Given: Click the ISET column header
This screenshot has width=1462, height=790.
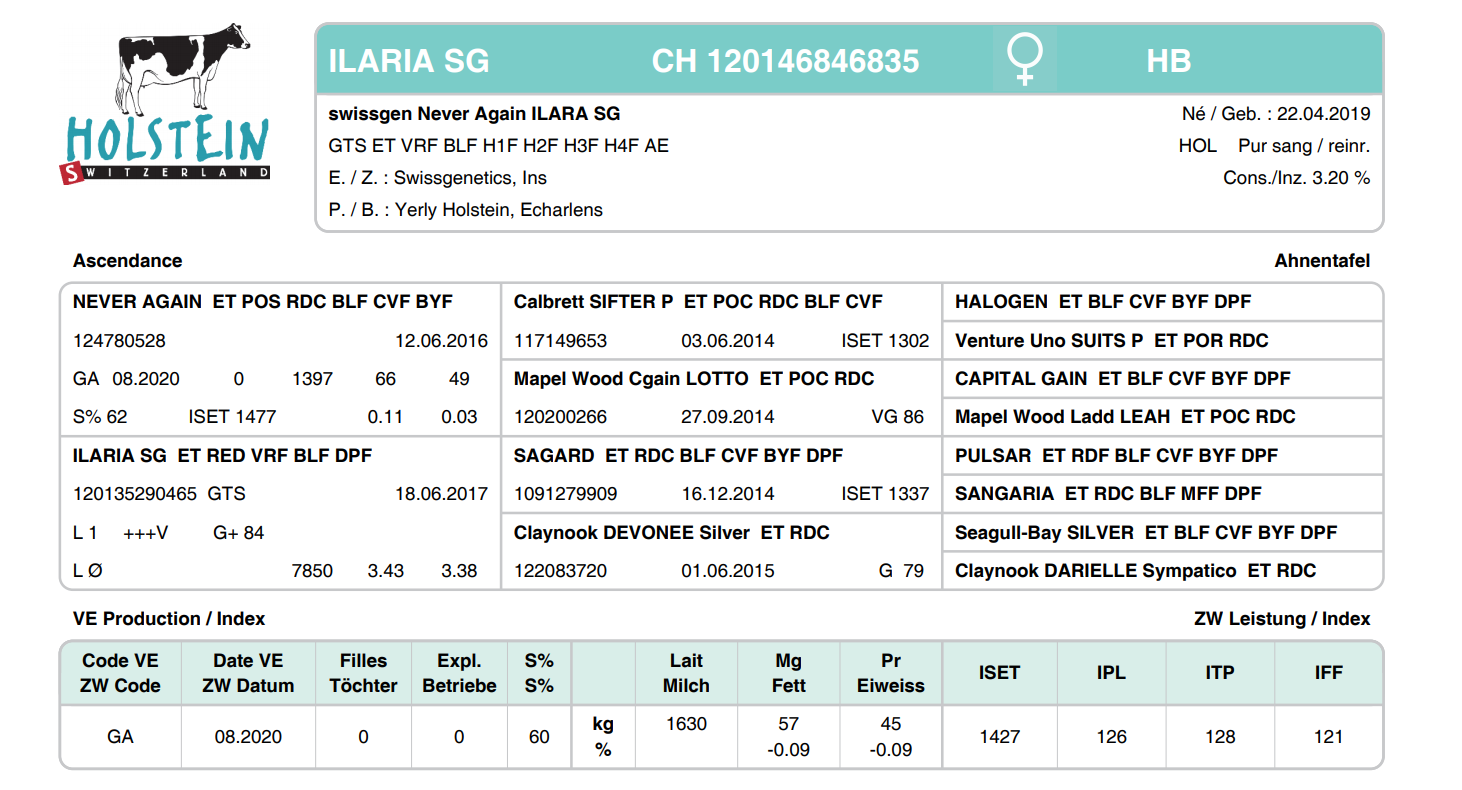Looking at the screenshot, I should pyautogui.click(x=998, y=673).
